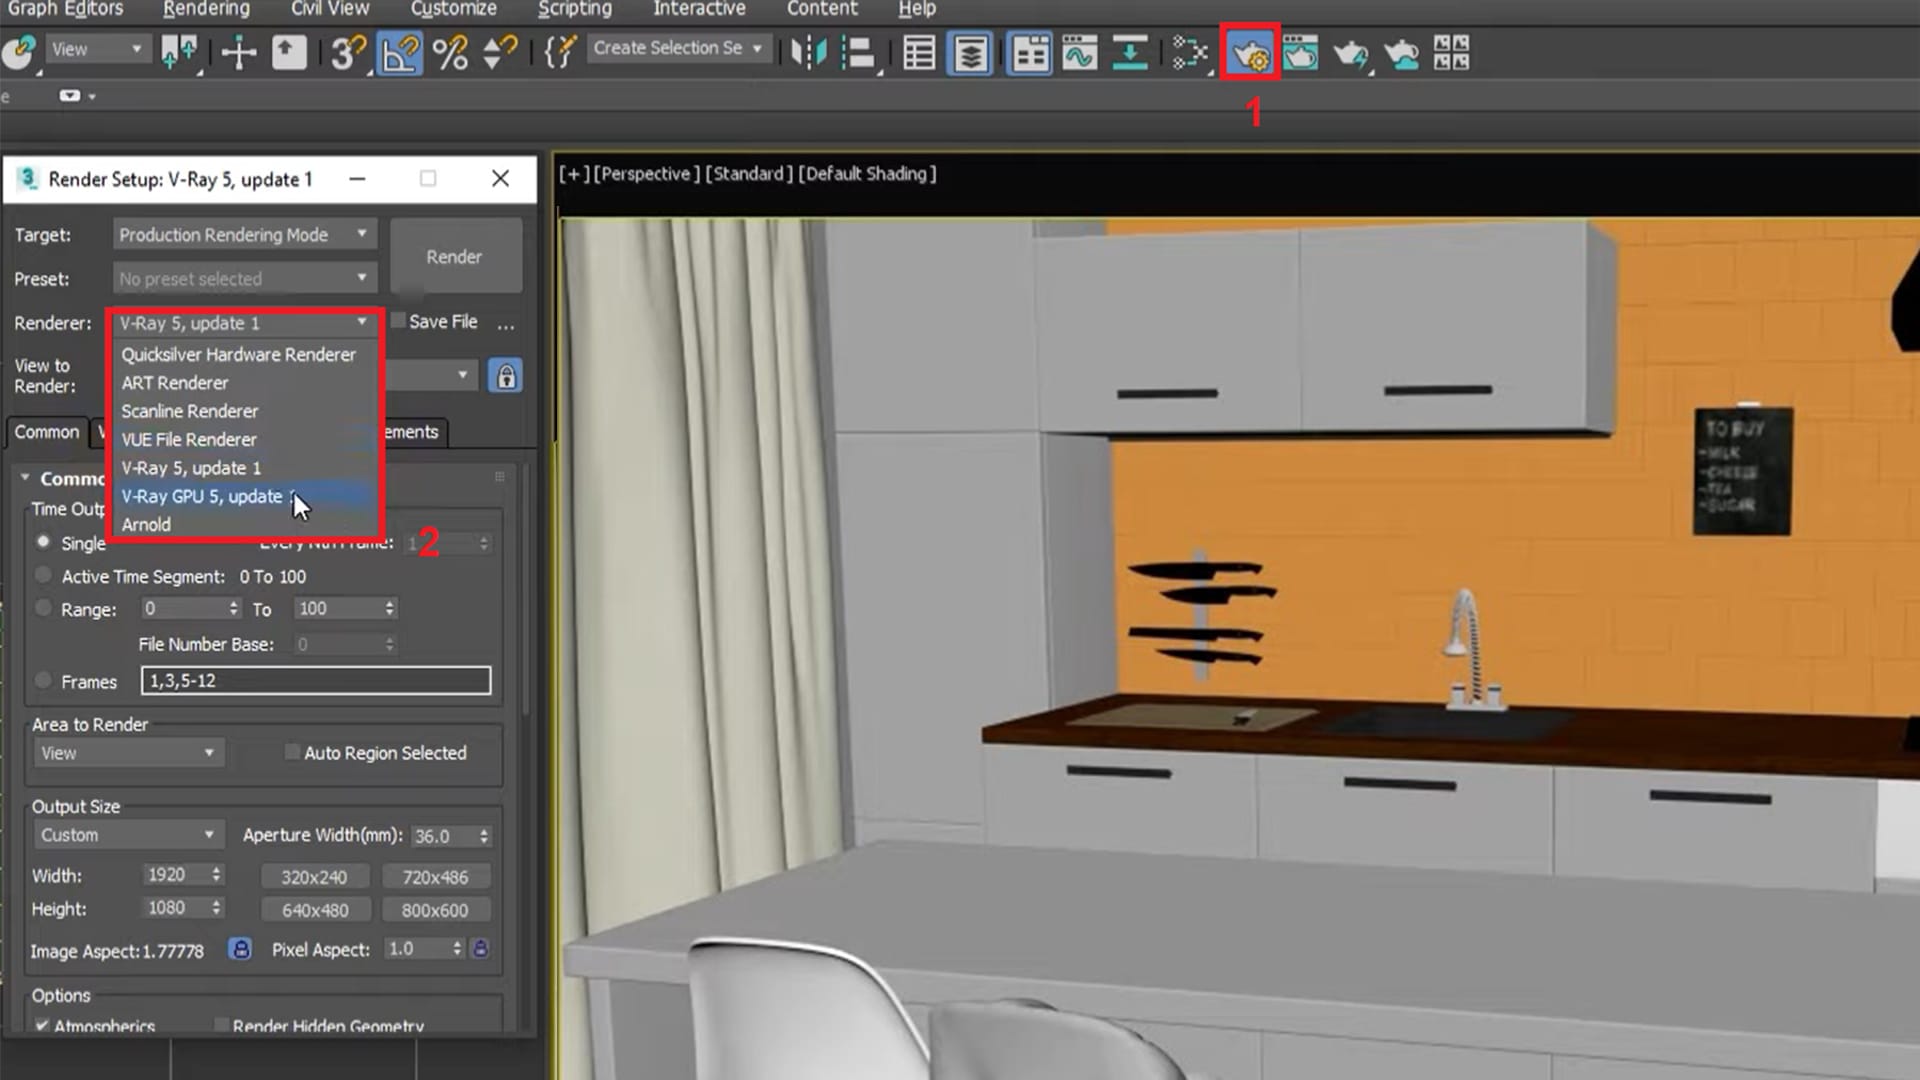1920x1080 pixels.
Task: Click the Save File button
Action: point(397,320)
